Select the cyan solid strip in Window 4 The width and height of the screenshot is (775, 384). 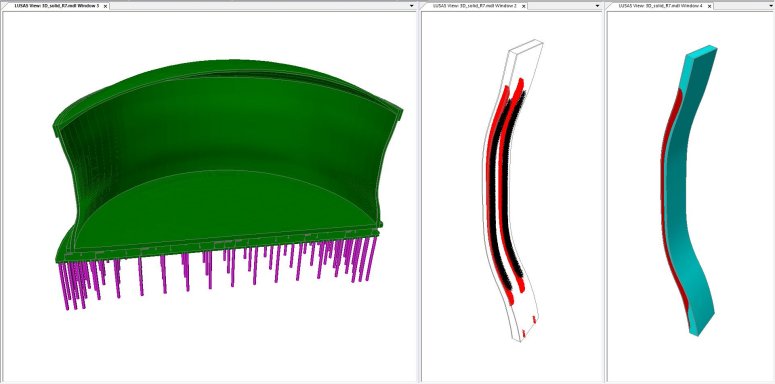coord(689,198)
